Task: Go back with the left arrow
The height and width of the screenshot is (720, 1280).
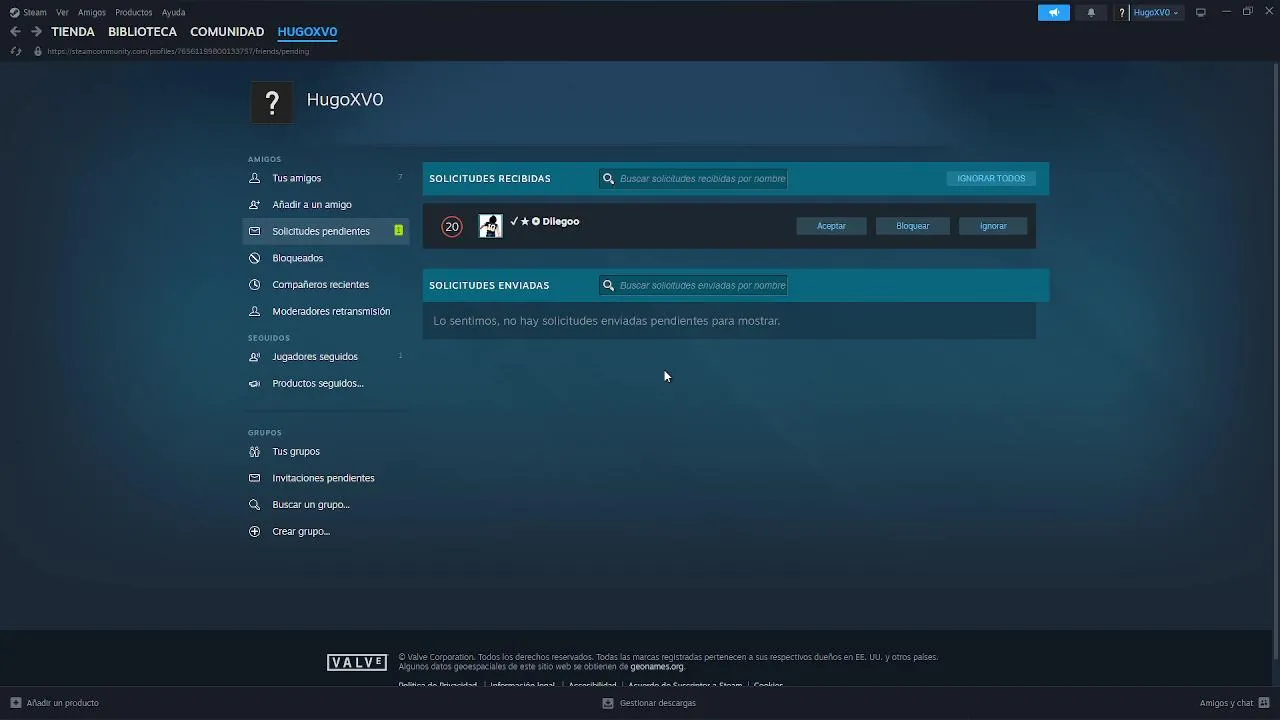Action: [x=15, y=32]
